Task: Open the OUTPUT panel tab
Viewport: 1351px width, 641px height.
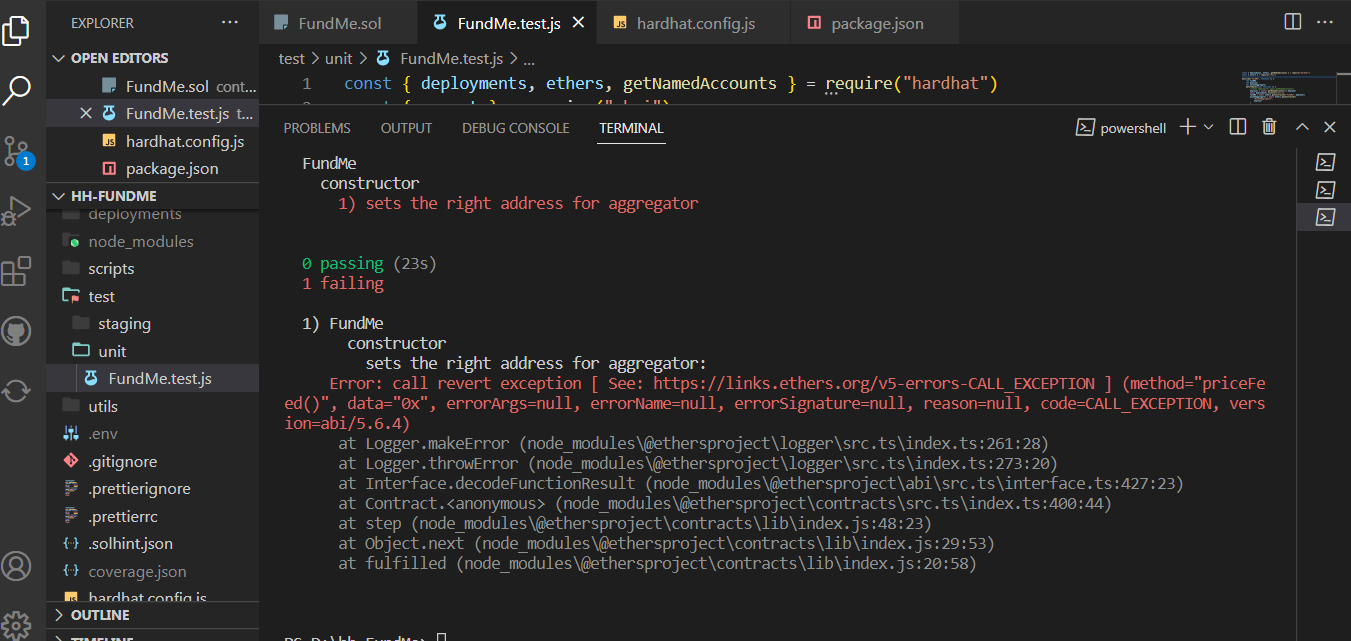Action: tap(406, 128)
